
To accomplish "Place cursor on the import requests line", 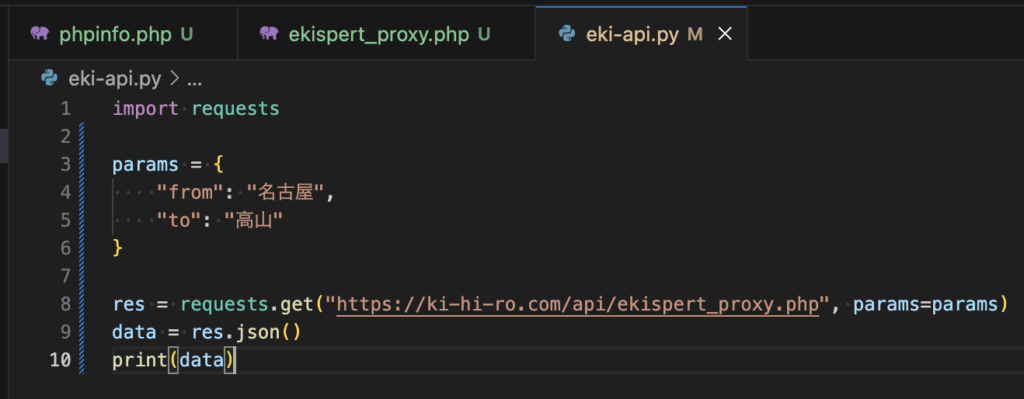I will [196, 108].
